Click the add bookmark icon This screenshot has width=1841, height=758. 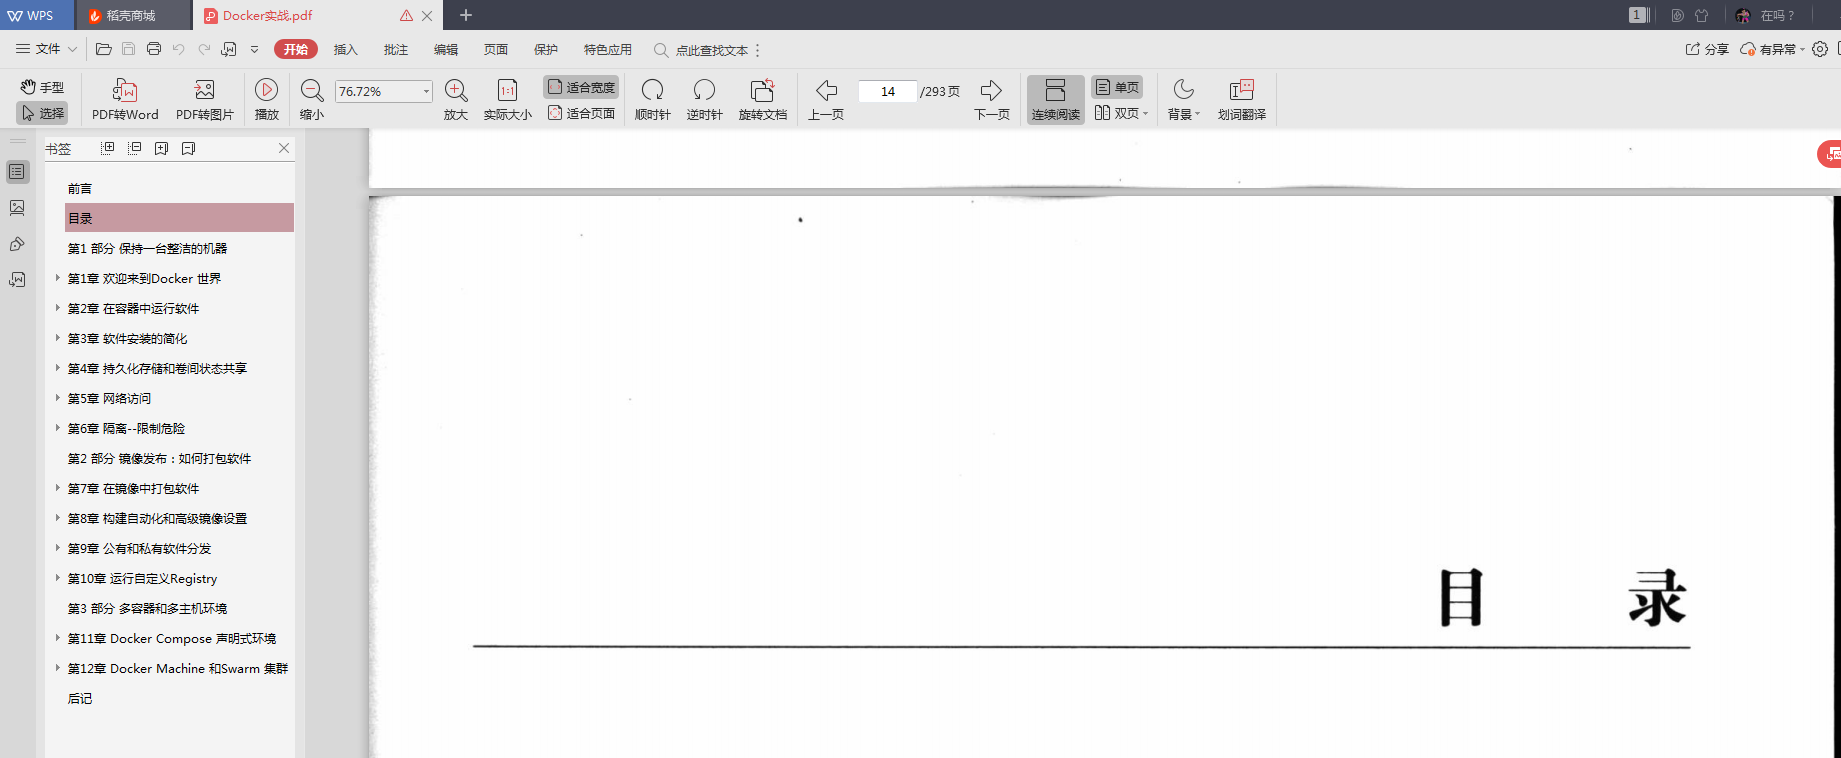pyautogui.click(x=162, y=148)
